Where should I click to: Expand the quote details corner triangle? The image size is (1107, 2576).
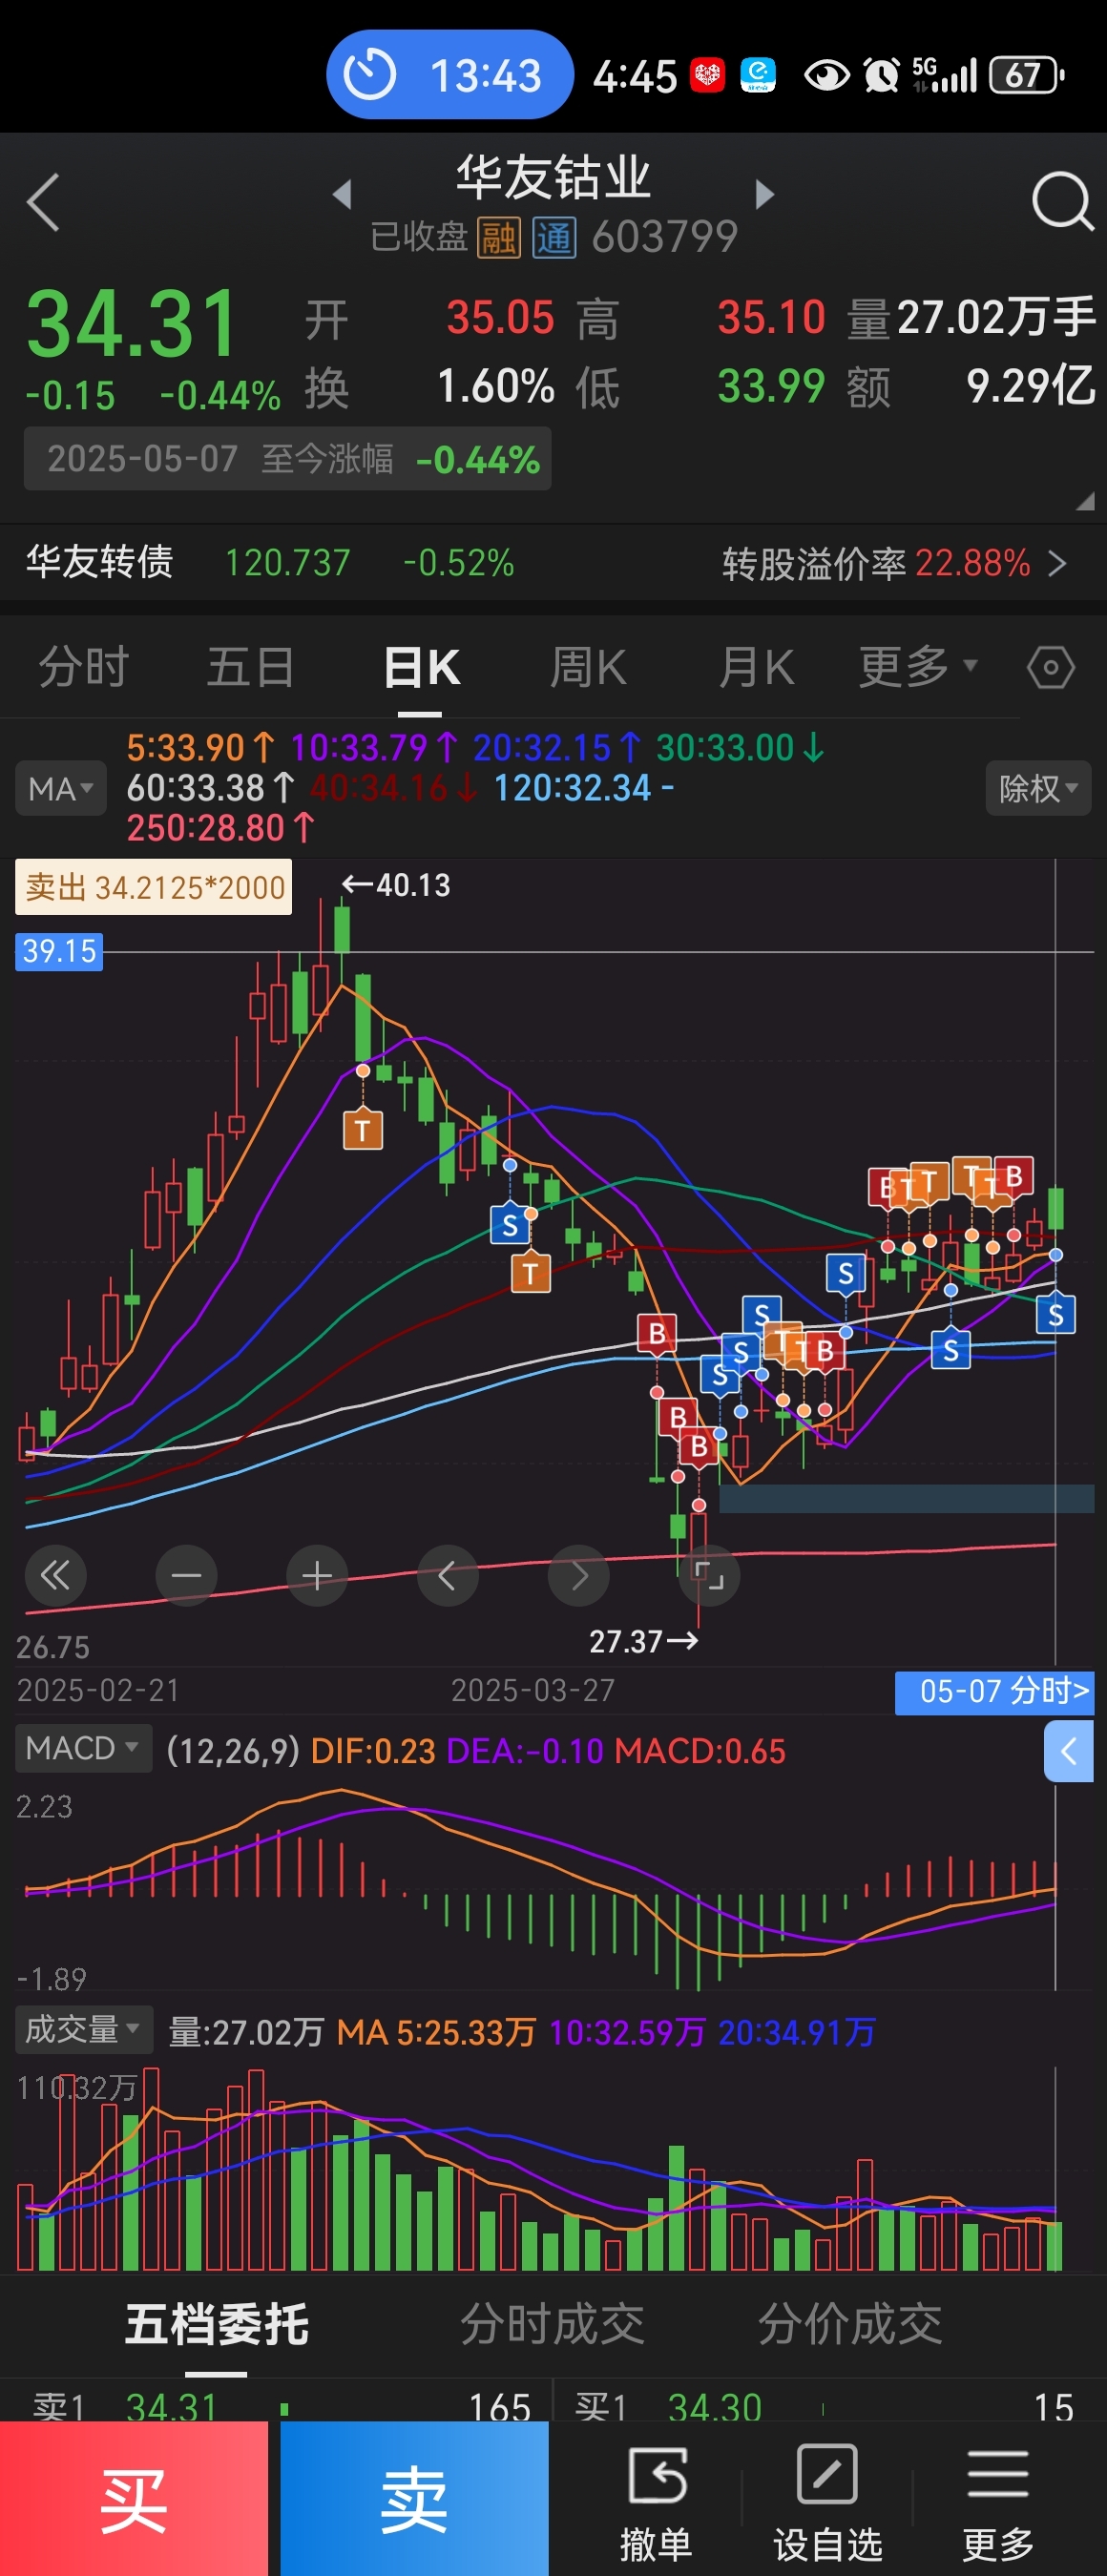point(1085,502)
